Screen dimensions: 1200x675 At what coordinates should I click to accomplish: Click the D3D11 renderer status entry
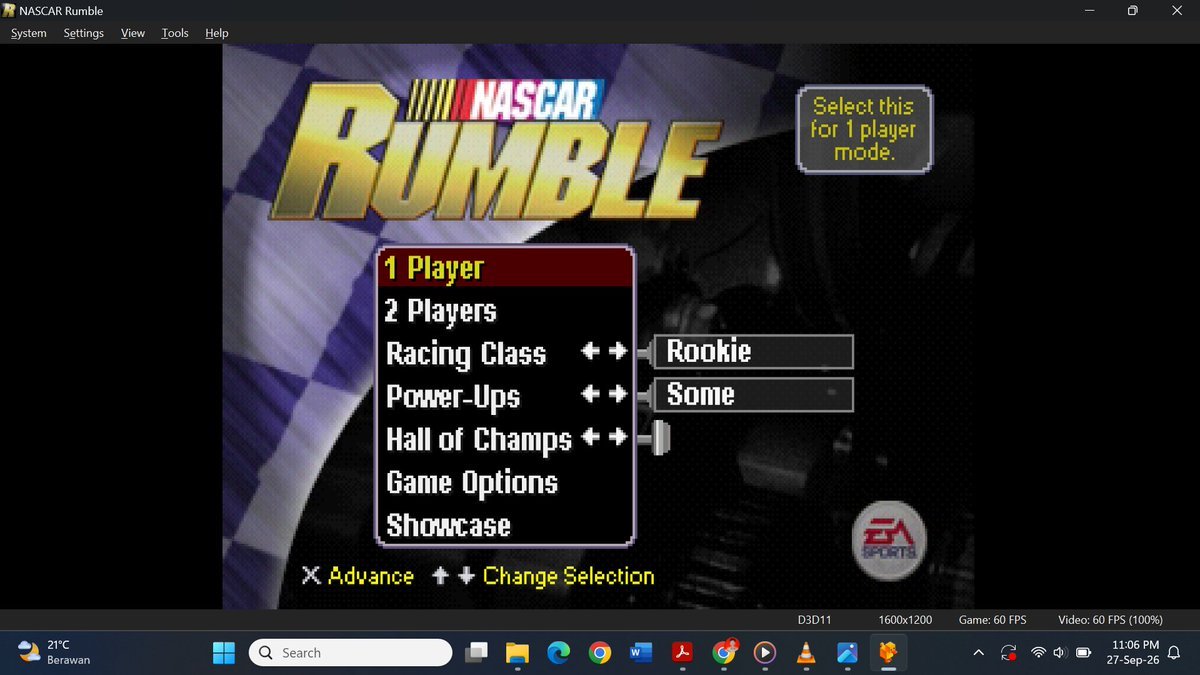click(816, 620)
